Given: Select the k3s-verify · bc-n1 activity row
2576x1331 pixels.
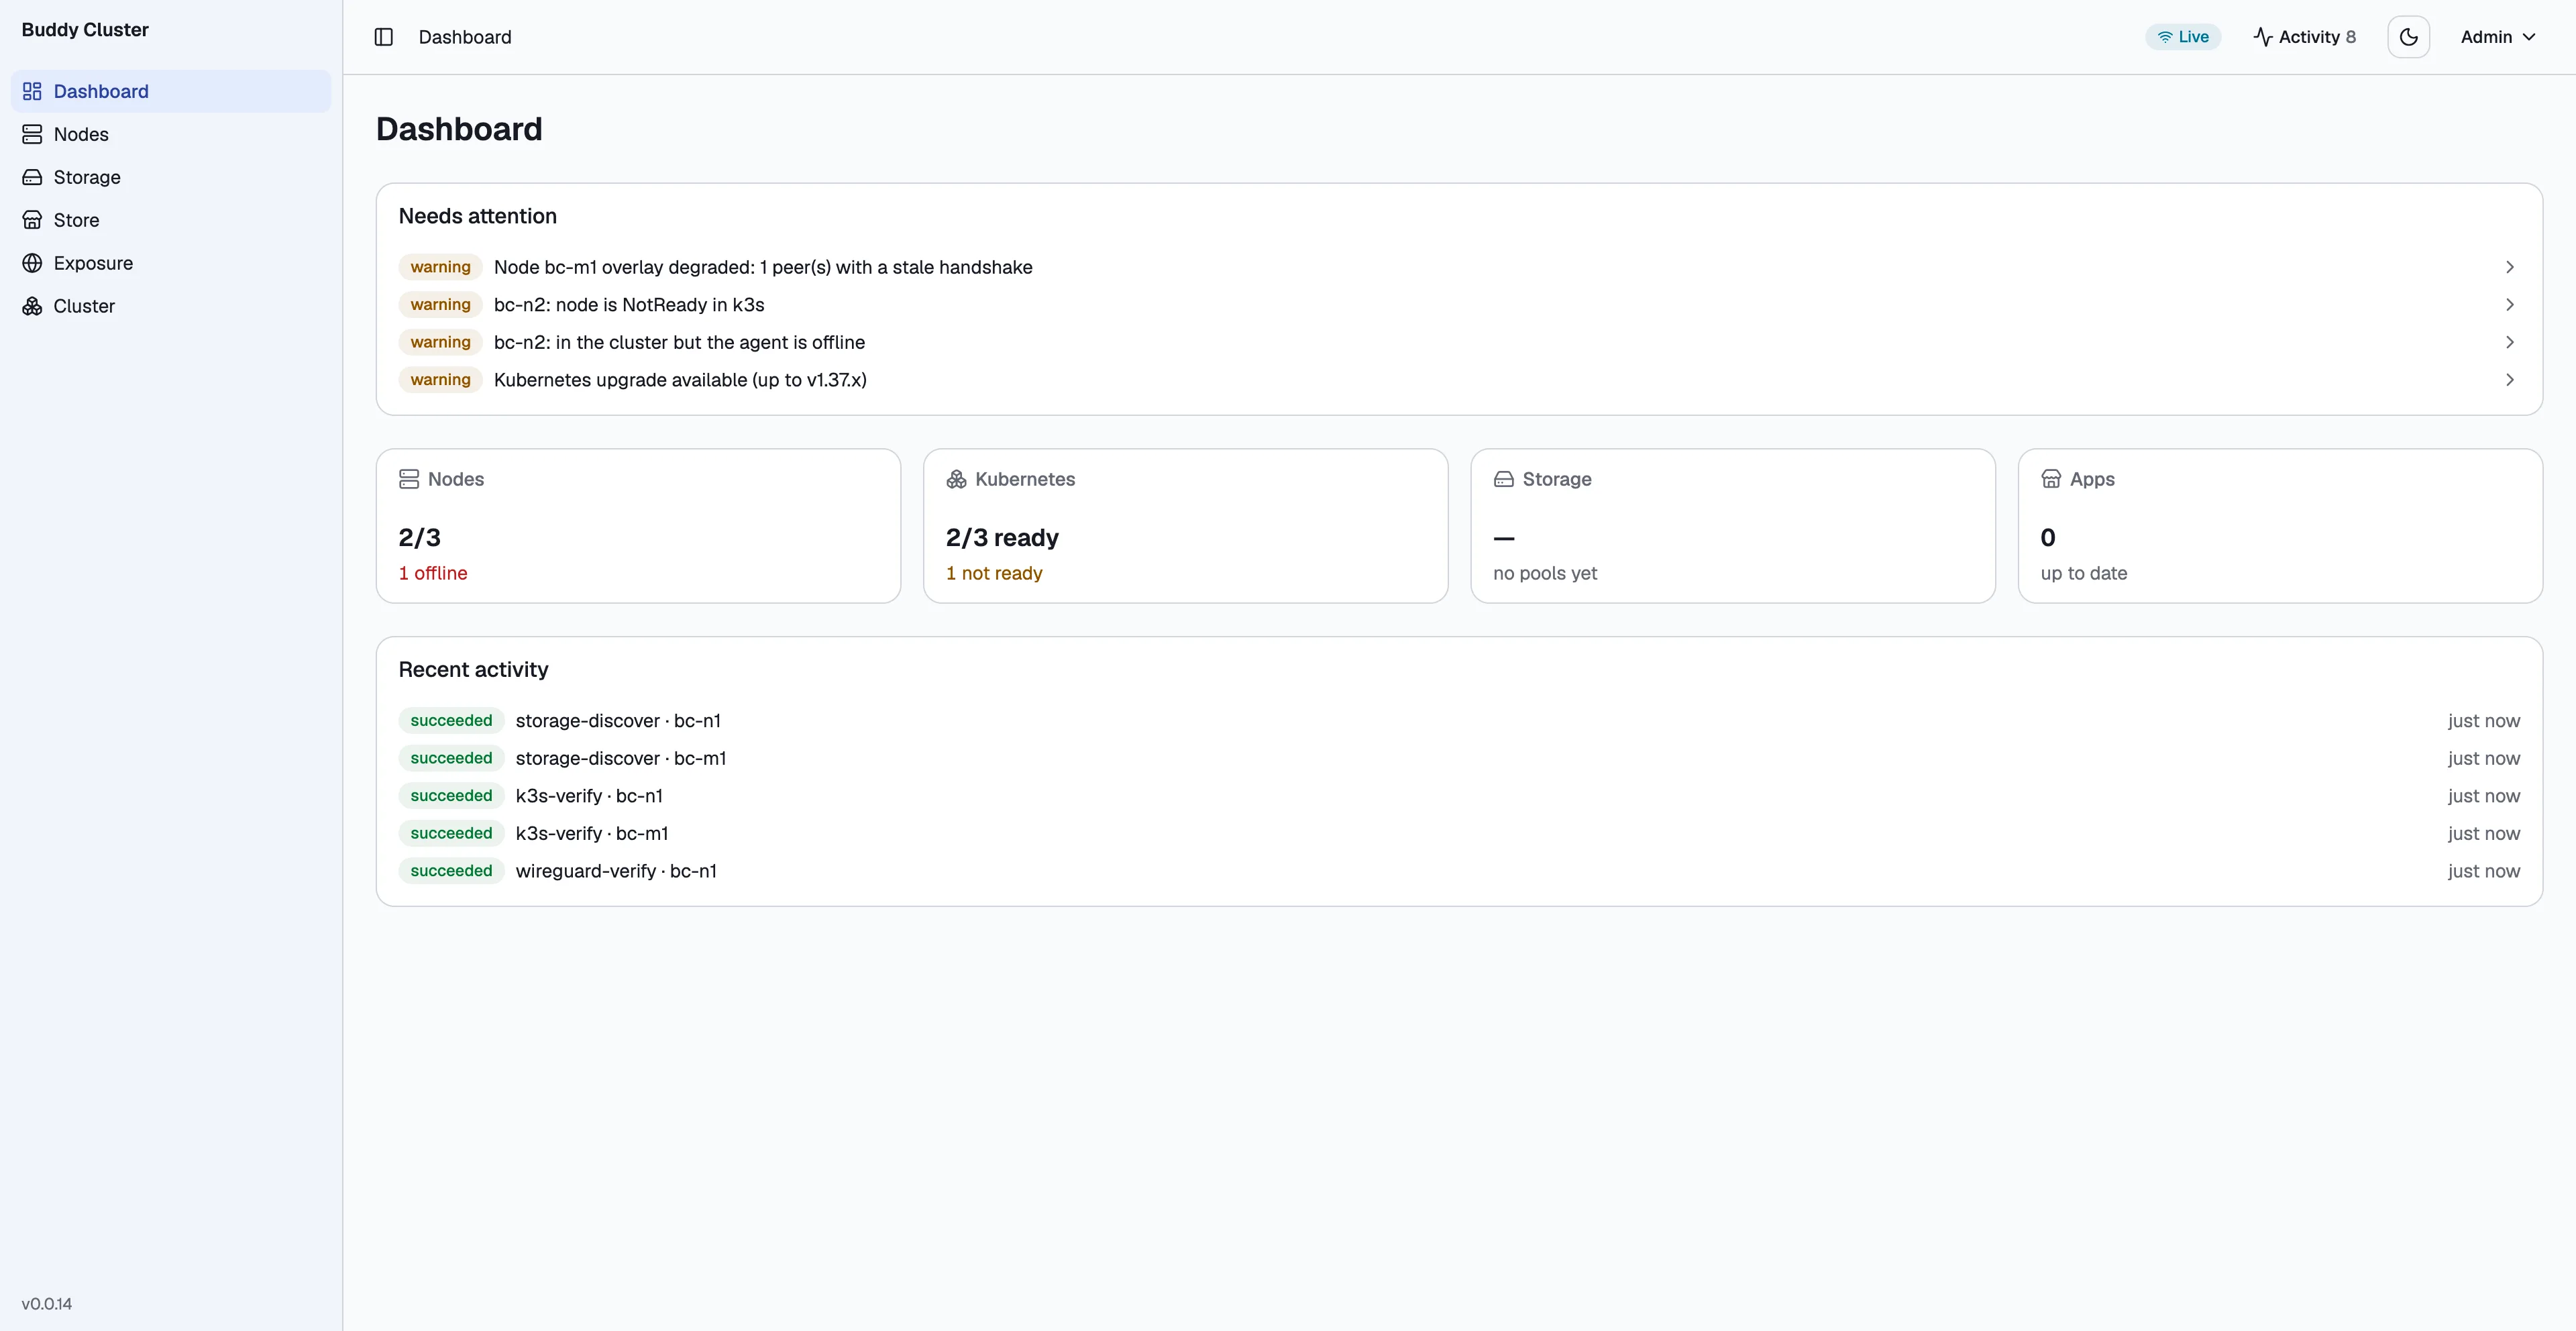Looking at the screenshot, I should click(x=1459, y=796).
